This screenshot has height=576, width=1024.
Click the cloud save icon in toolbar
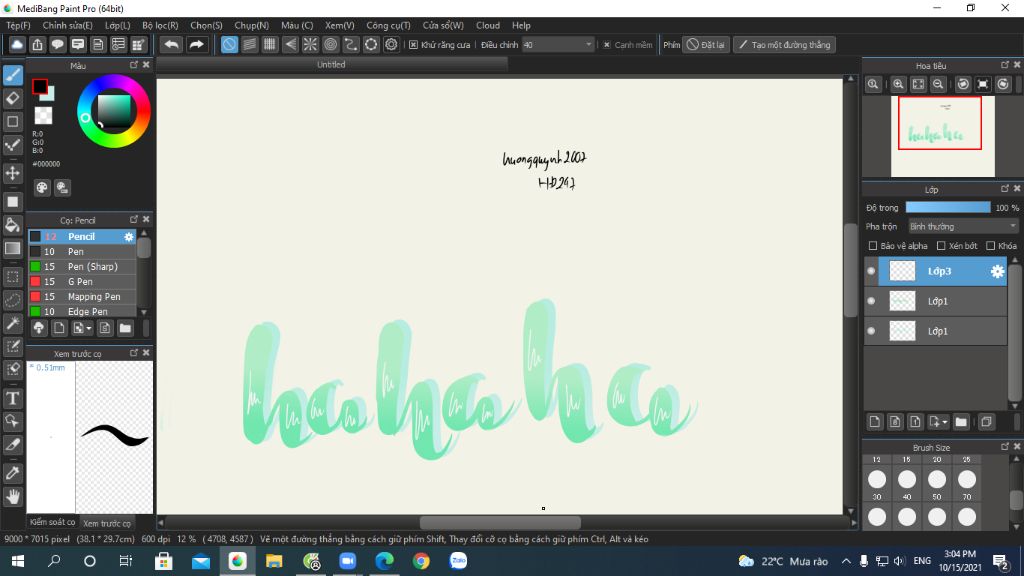[x=17, y=44]
